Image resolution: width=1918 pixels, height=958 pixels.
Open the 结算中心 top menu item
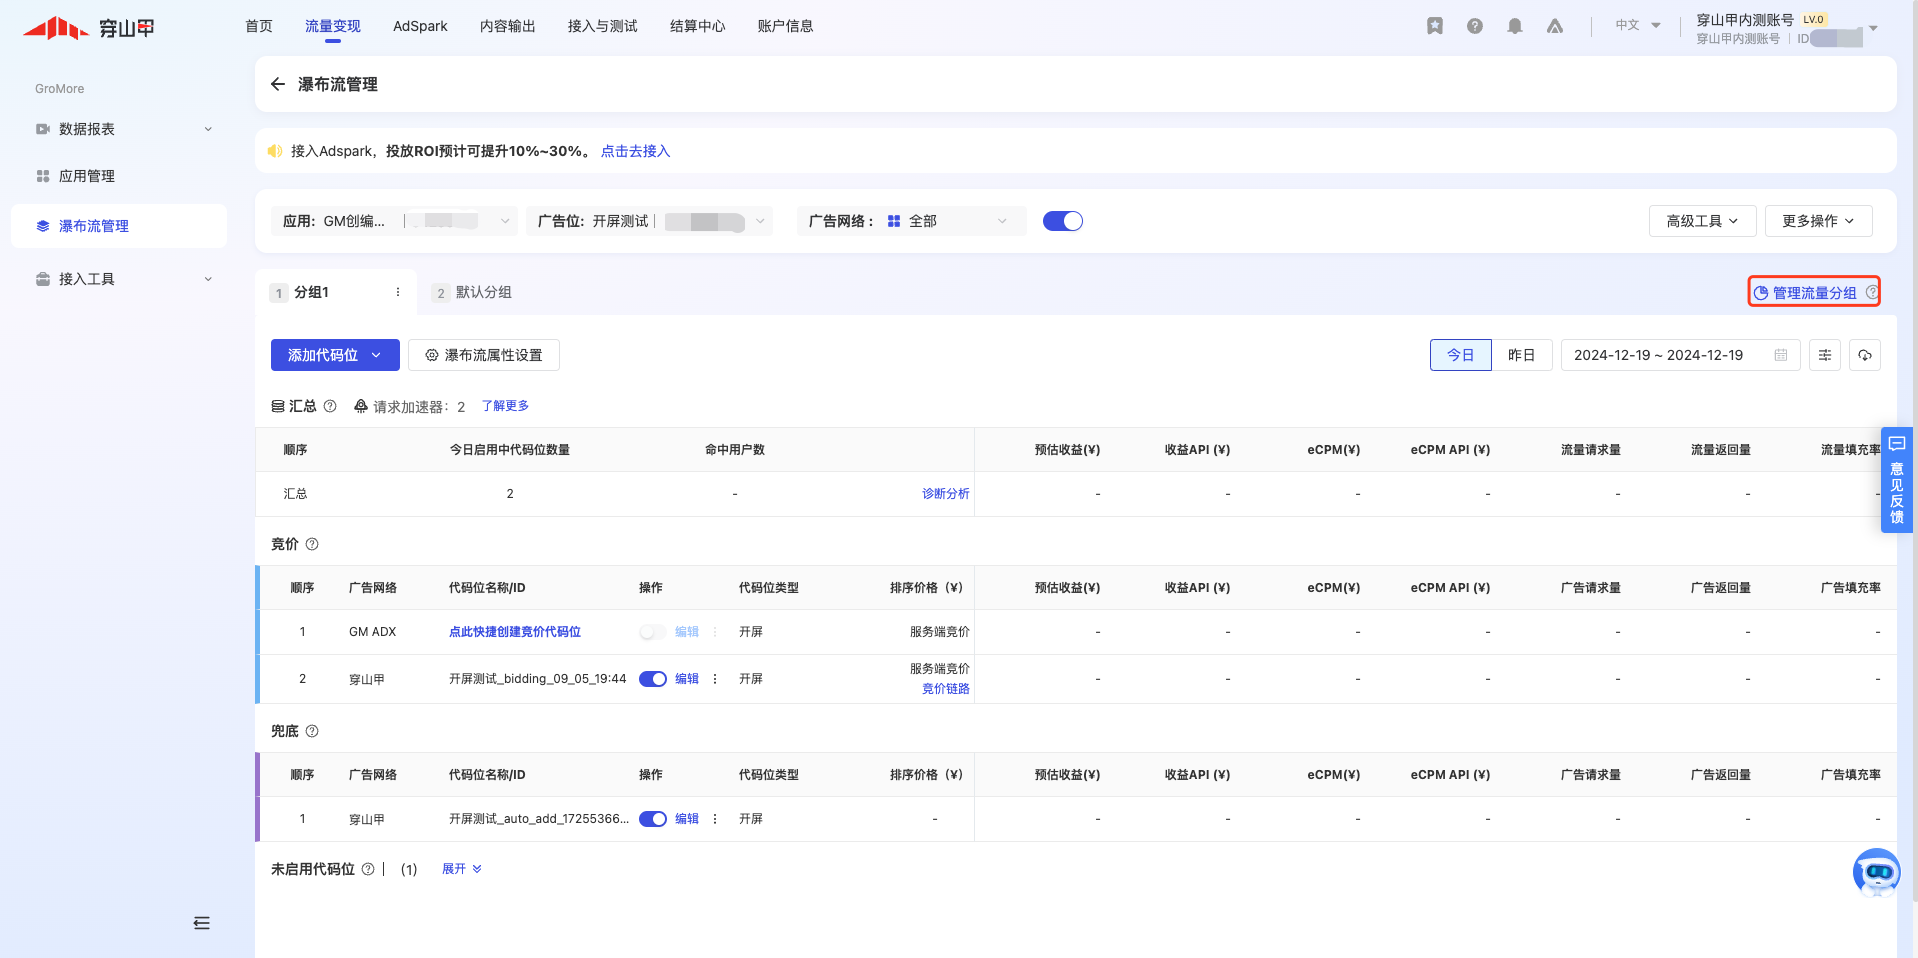[698, 26]
